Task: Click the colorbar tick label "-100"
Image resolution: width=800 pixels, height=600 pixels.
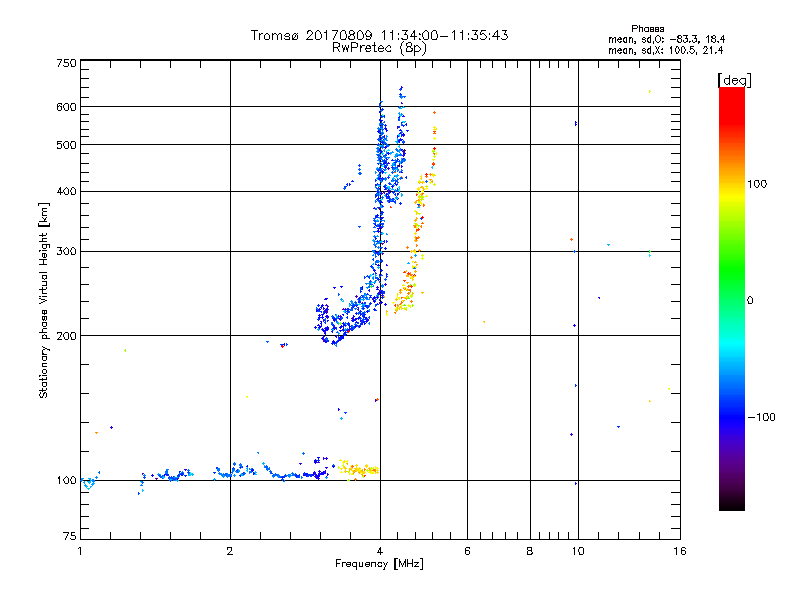Action: (761, 417)
